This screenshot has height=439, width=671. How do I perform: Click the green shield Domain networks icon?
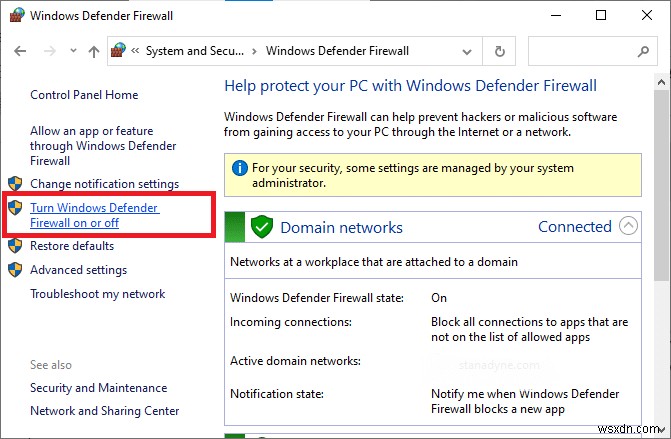coord(262,227)
